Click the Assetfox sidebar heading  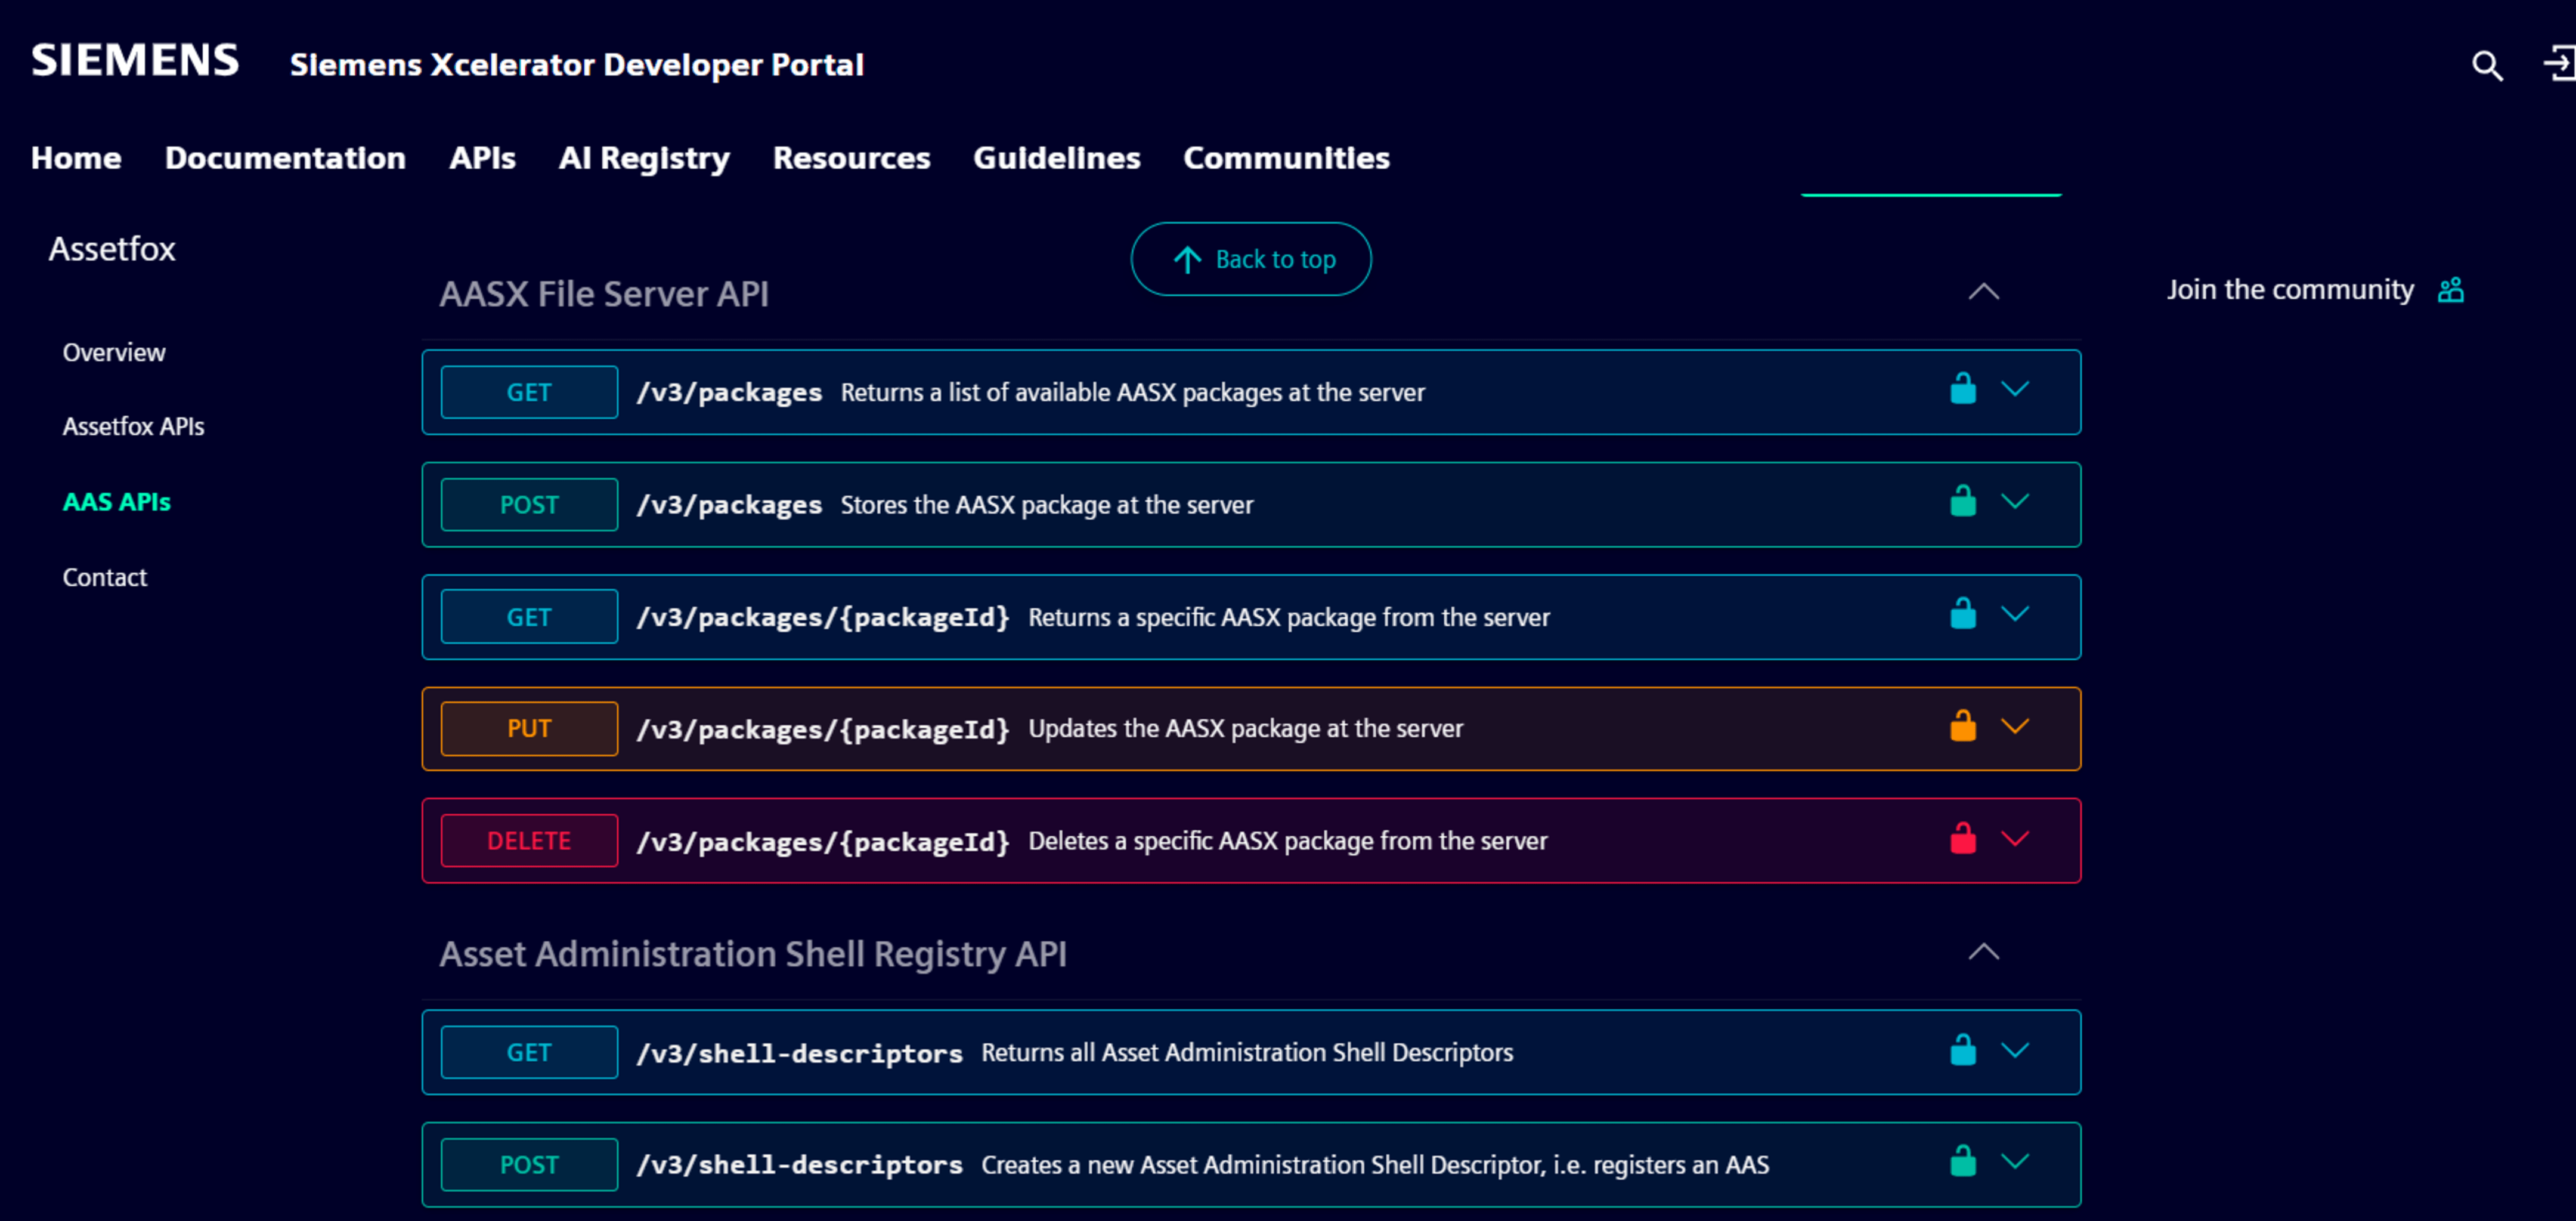[x=112, y=248]
